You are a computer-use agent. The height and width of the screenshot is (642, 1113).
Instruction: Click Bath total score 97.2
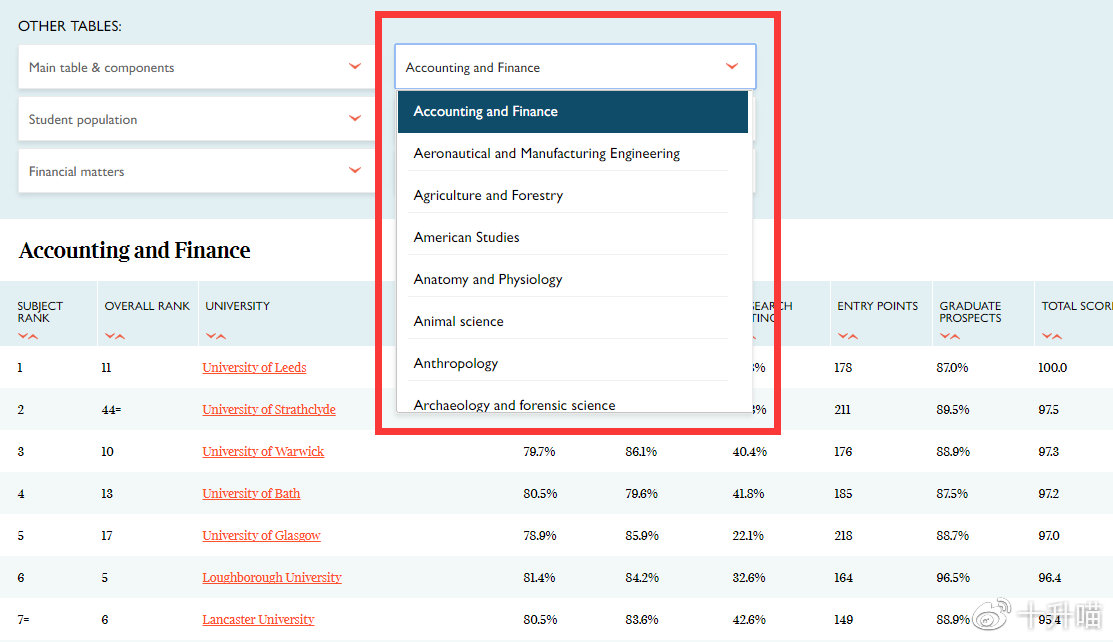pos(1048,493)
